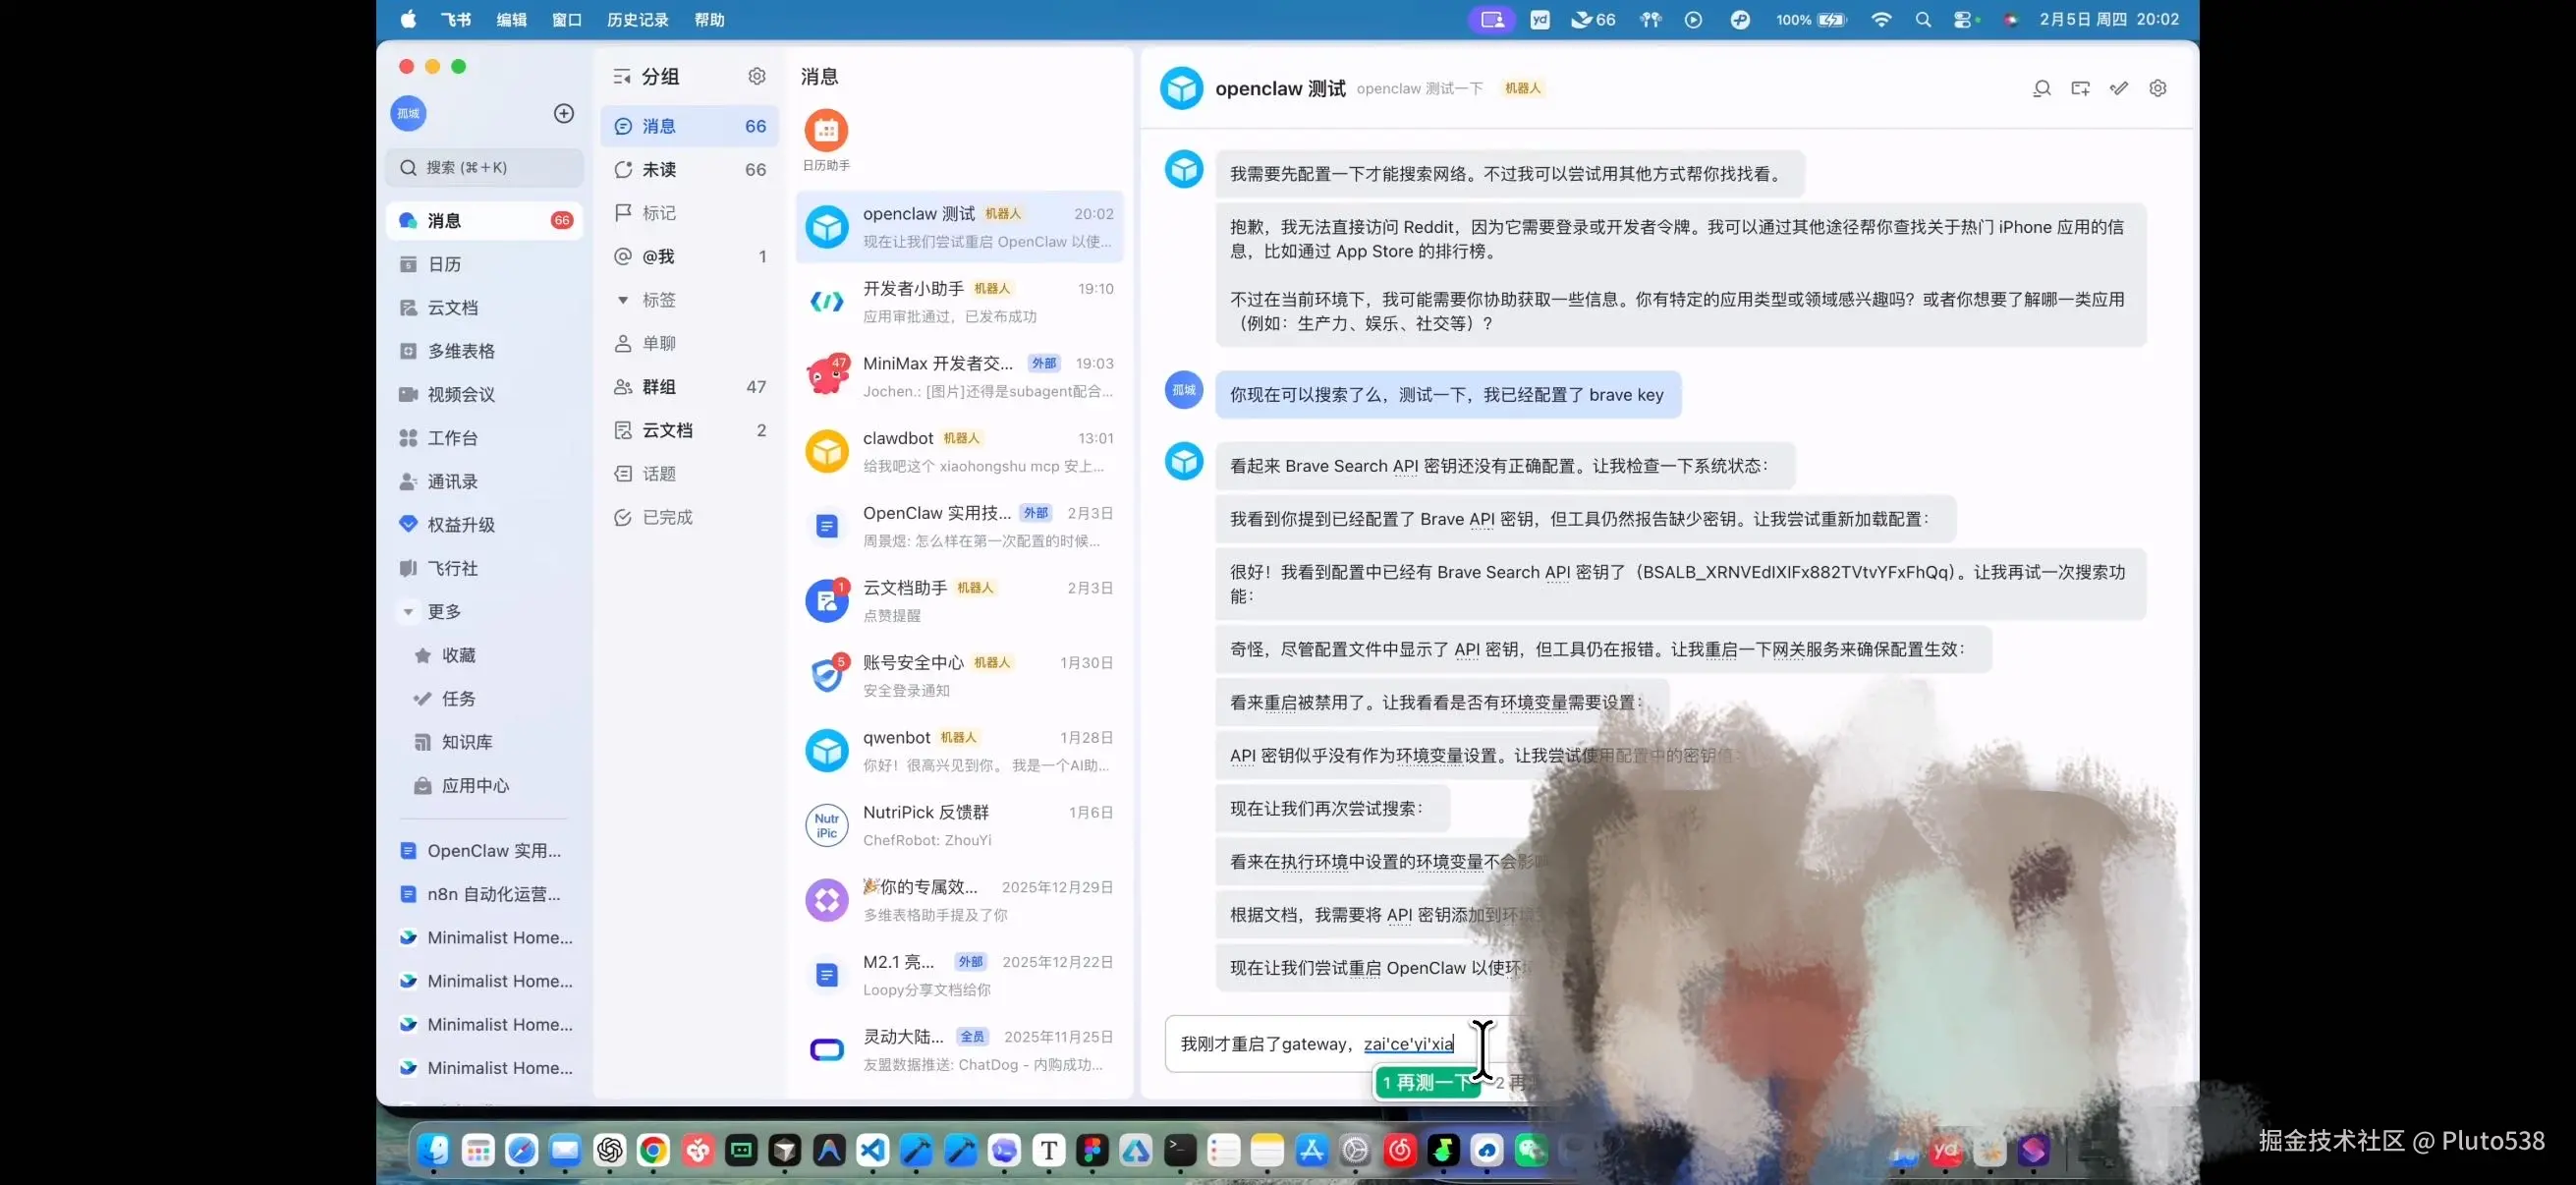The image size is (2576, 1185).
Task: Collapse the 标签 section with its disclosure triangle
Action: (624, 299)
